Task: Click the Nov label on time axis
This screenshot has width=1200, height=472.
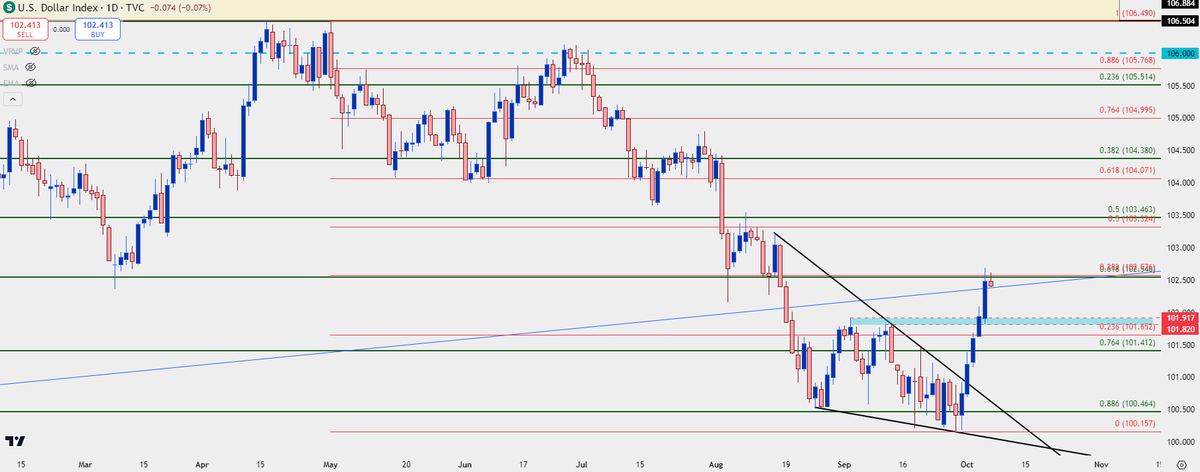Action: click(1099, 465)
